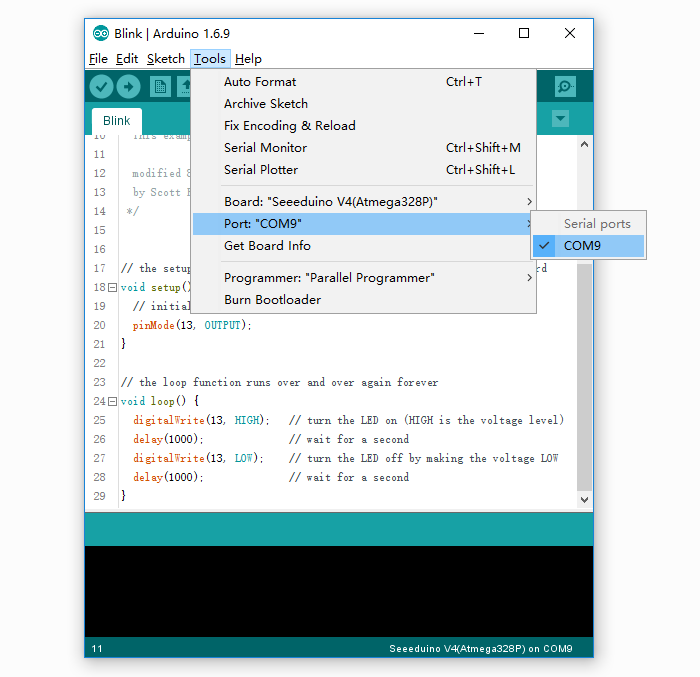Click the pinMode(13, OUTPUT) code line
Screen dimensions: 700x677
coord(192,325)
